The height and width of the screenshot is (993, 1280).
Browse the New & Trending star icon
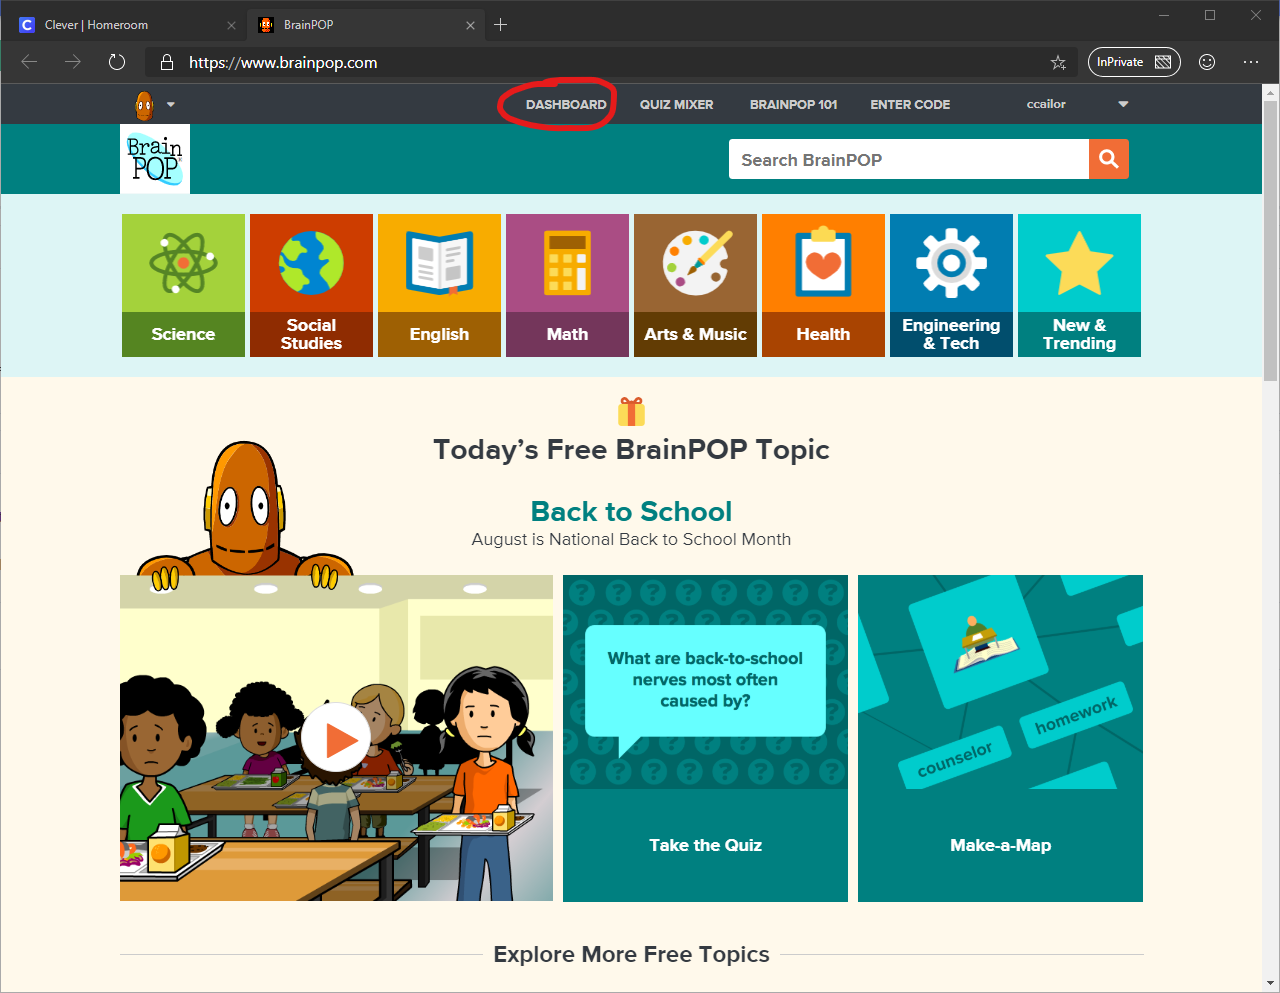coord(1079,262)
